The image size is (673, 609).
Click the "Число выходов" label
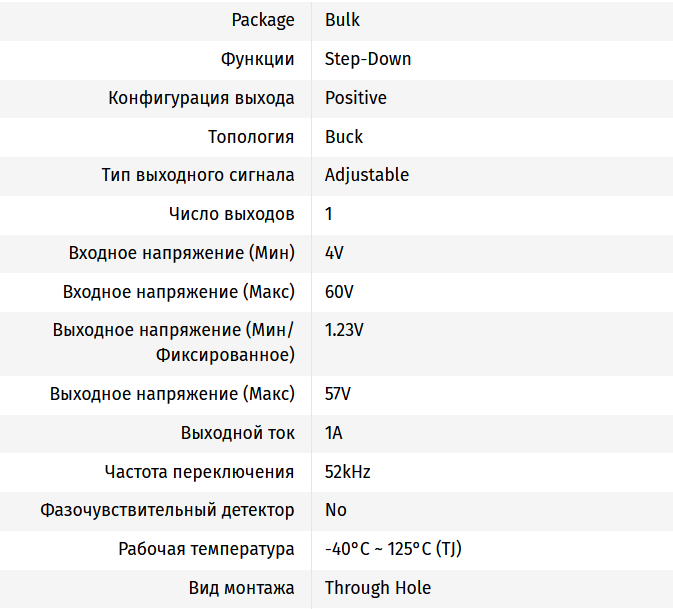232,214
